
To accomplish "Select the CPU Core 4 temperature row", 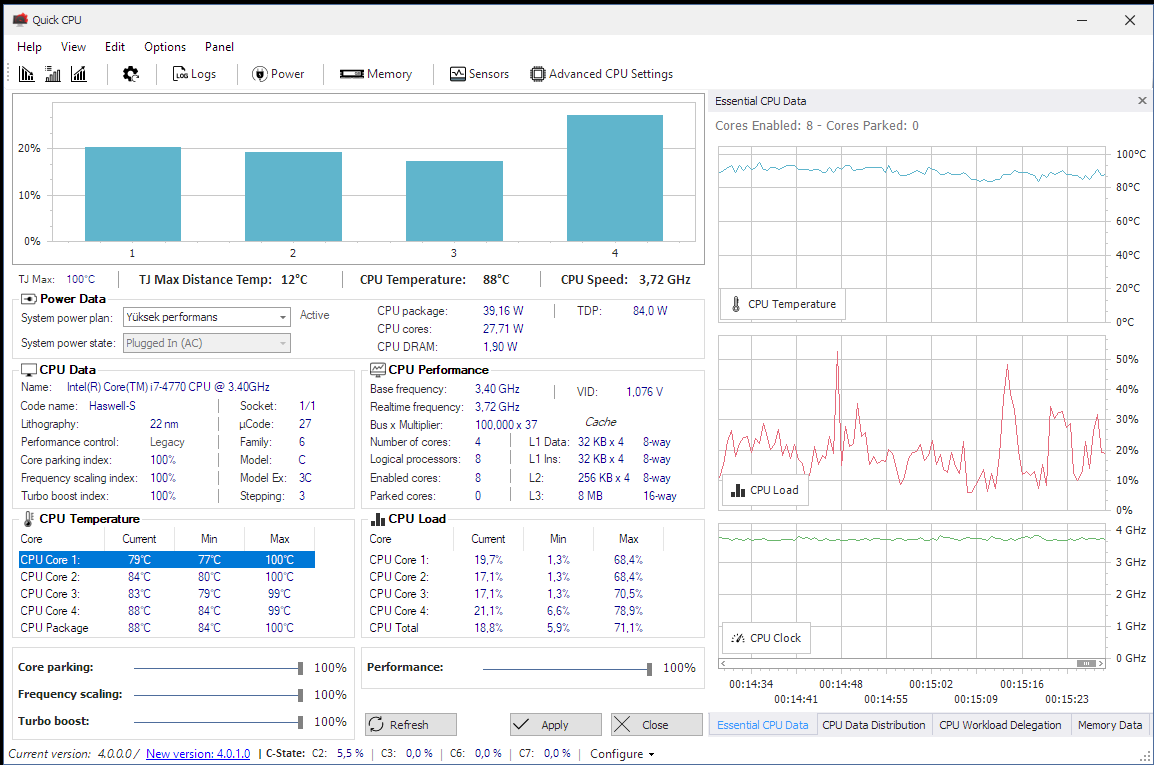I will point(166,610).
